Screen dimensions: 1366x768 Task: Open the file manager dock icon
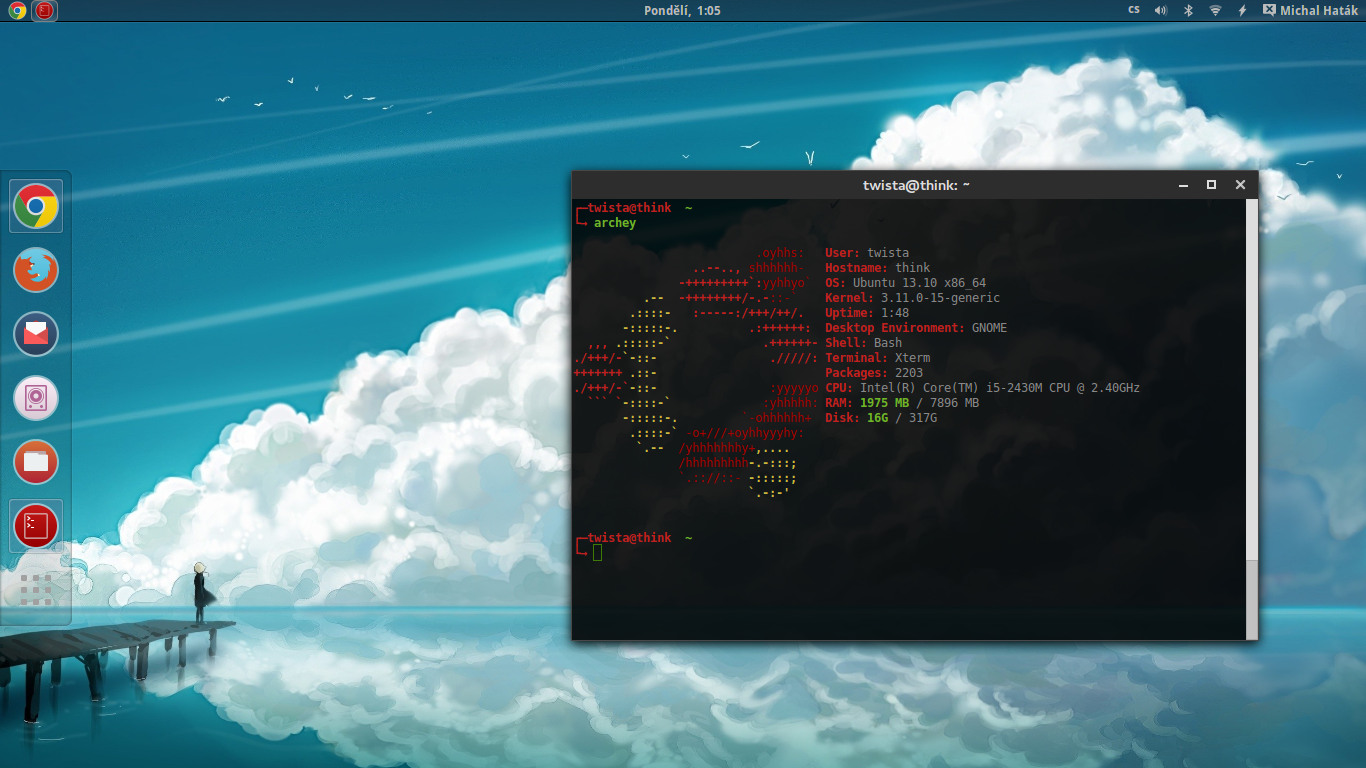click(36, 462)
